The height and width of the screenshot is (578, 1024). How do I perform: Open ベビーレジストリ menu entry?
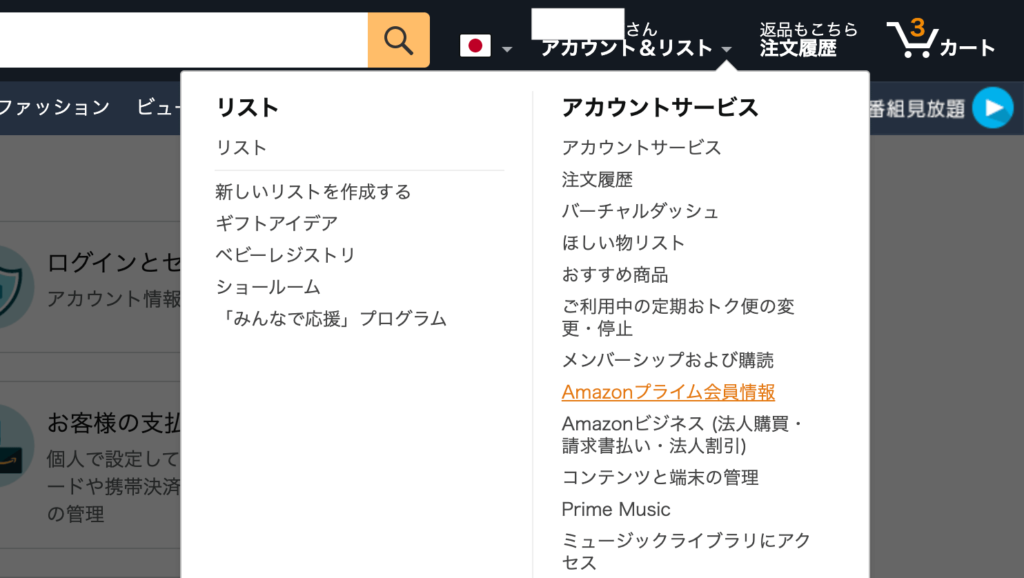point(285,255)
